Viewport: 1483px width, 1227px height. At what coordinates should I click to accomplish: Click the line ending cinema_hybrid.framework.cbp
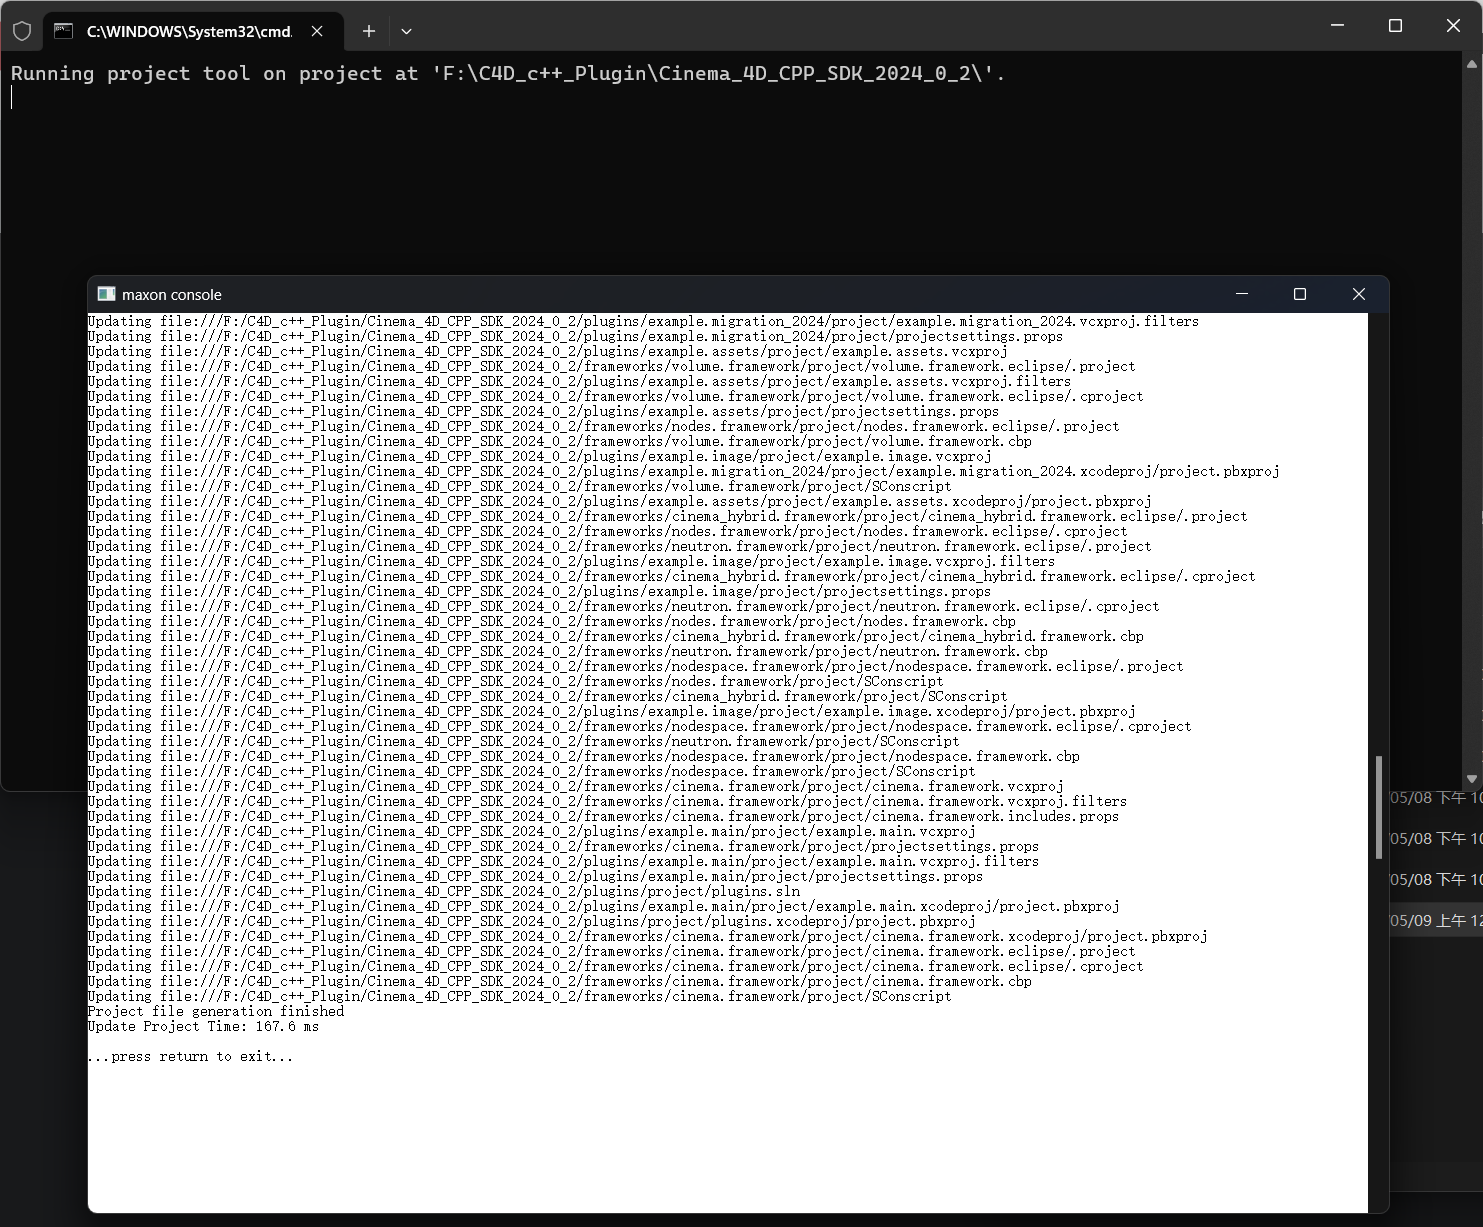point(616,636)
